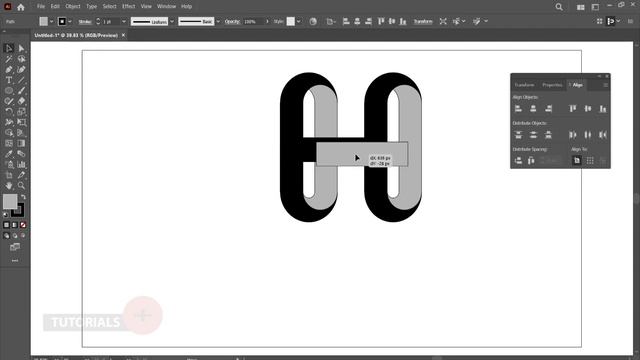Select the Rotate tool
640x360 pixels.
coord(9,112)
